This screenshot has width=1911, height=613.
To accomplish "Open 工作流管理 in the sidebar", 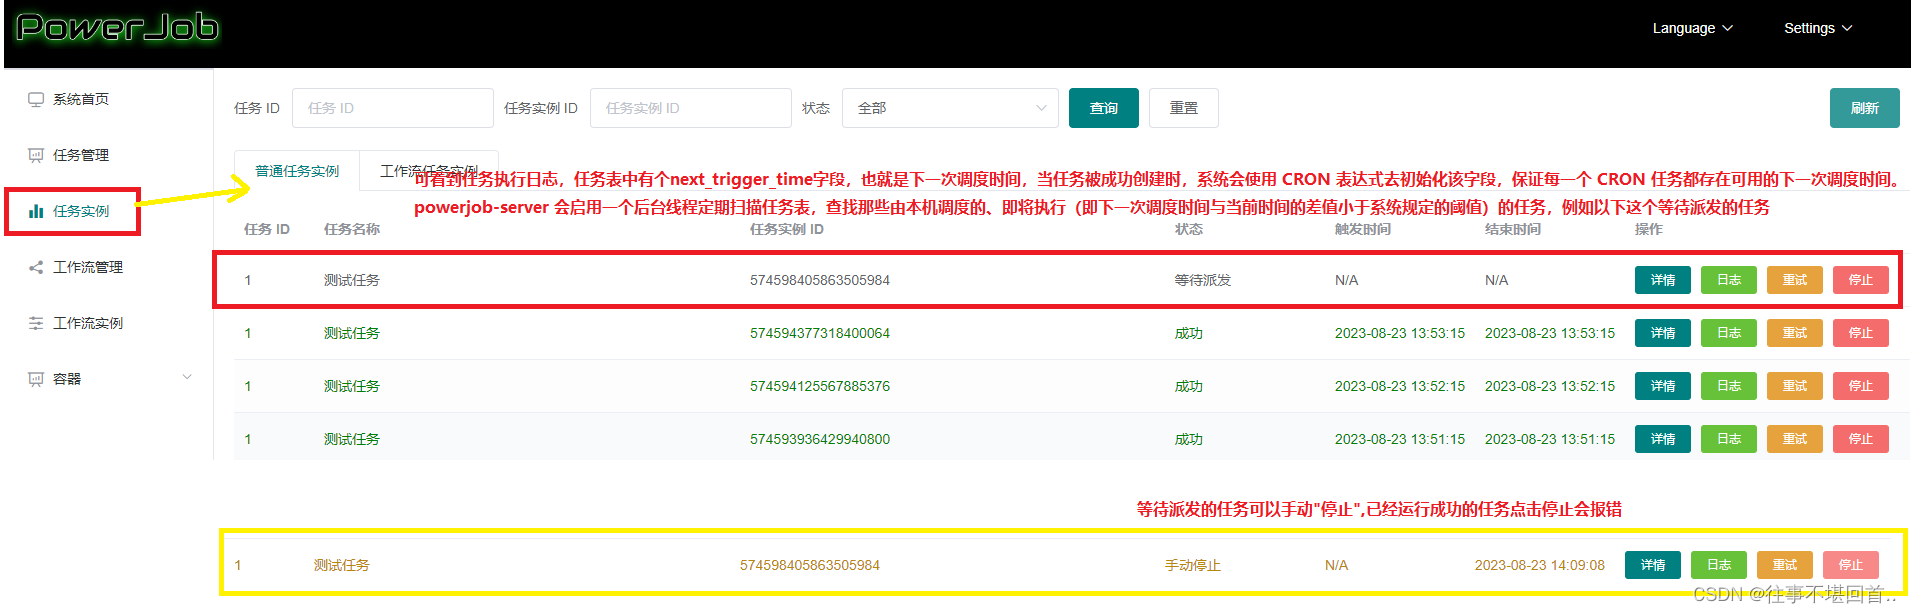I will click(88, 267).
